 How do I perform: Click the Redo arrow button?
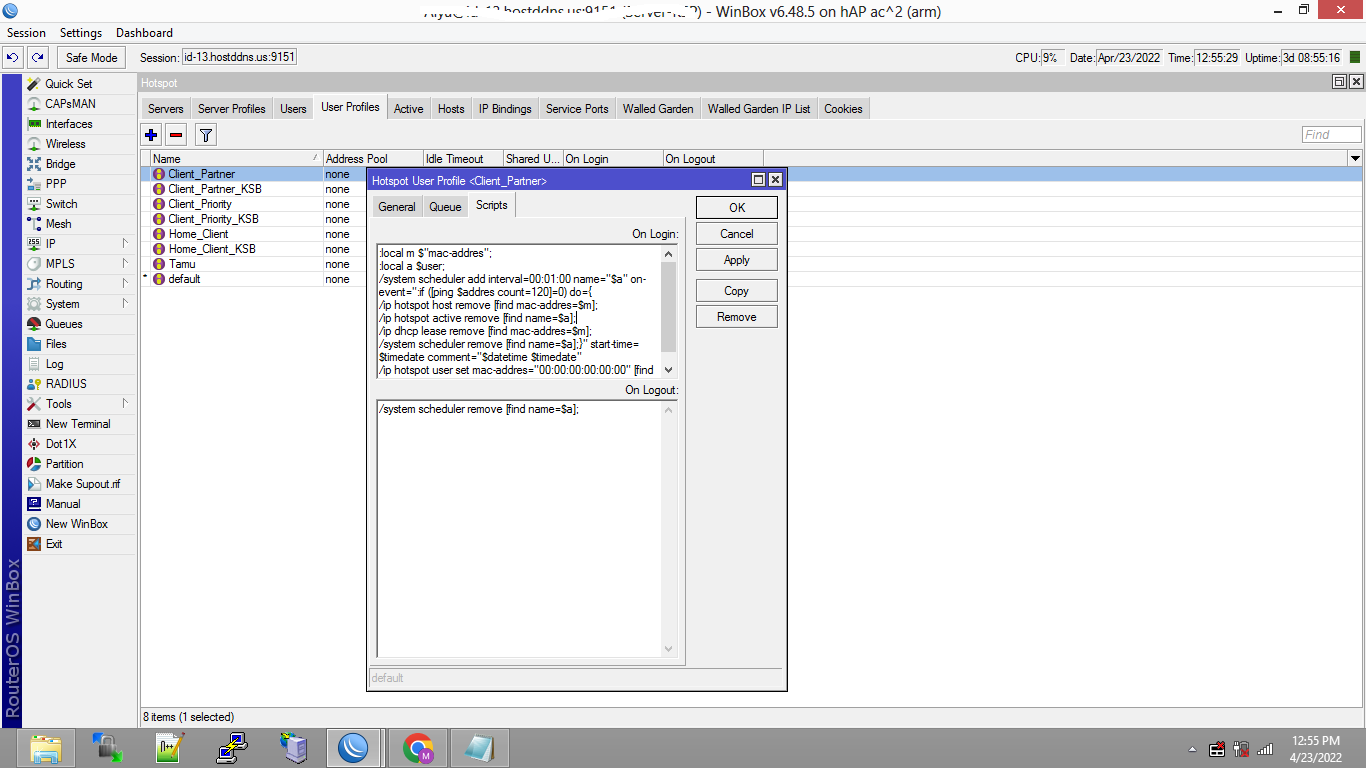38,58
